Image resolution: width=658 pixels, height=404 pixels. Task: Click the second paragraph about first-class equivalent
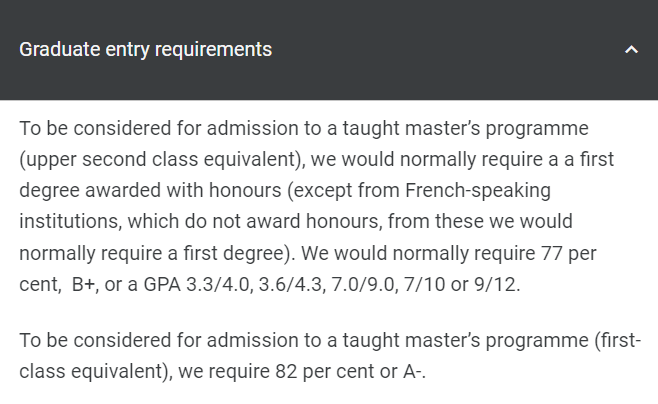pos(330,355)
